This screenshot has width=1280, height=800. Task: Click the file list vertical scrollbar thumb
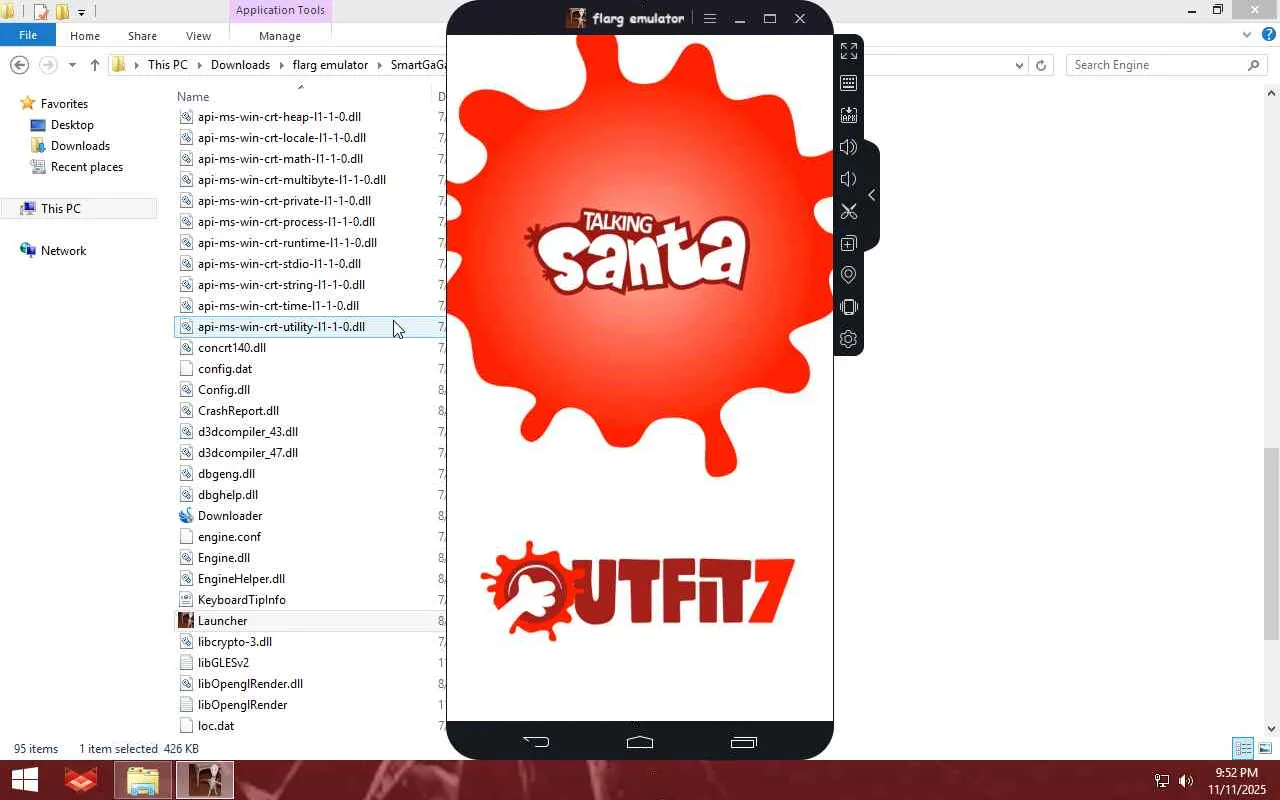click(x=1272, y=544)
